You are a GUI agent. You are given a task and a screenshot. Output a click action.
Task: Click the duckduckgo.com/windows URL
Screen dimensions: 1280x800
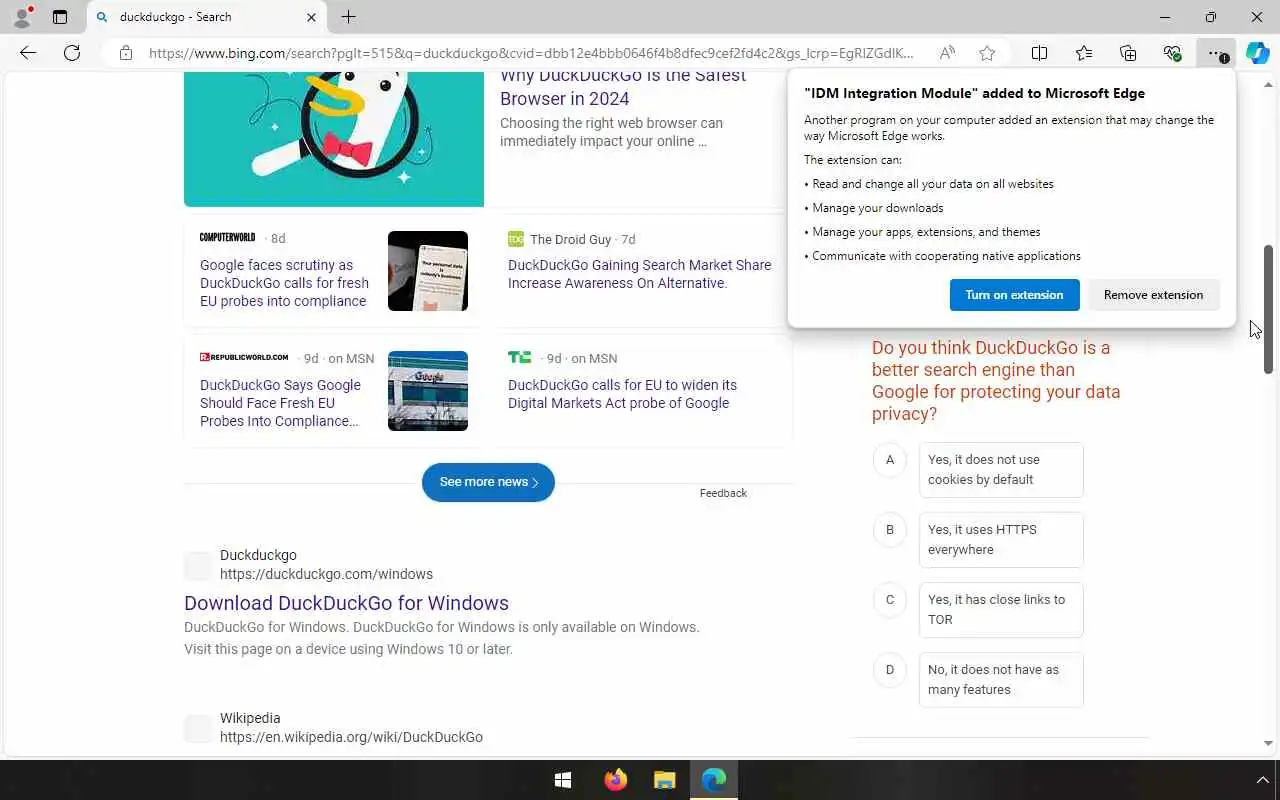point(326,574)
